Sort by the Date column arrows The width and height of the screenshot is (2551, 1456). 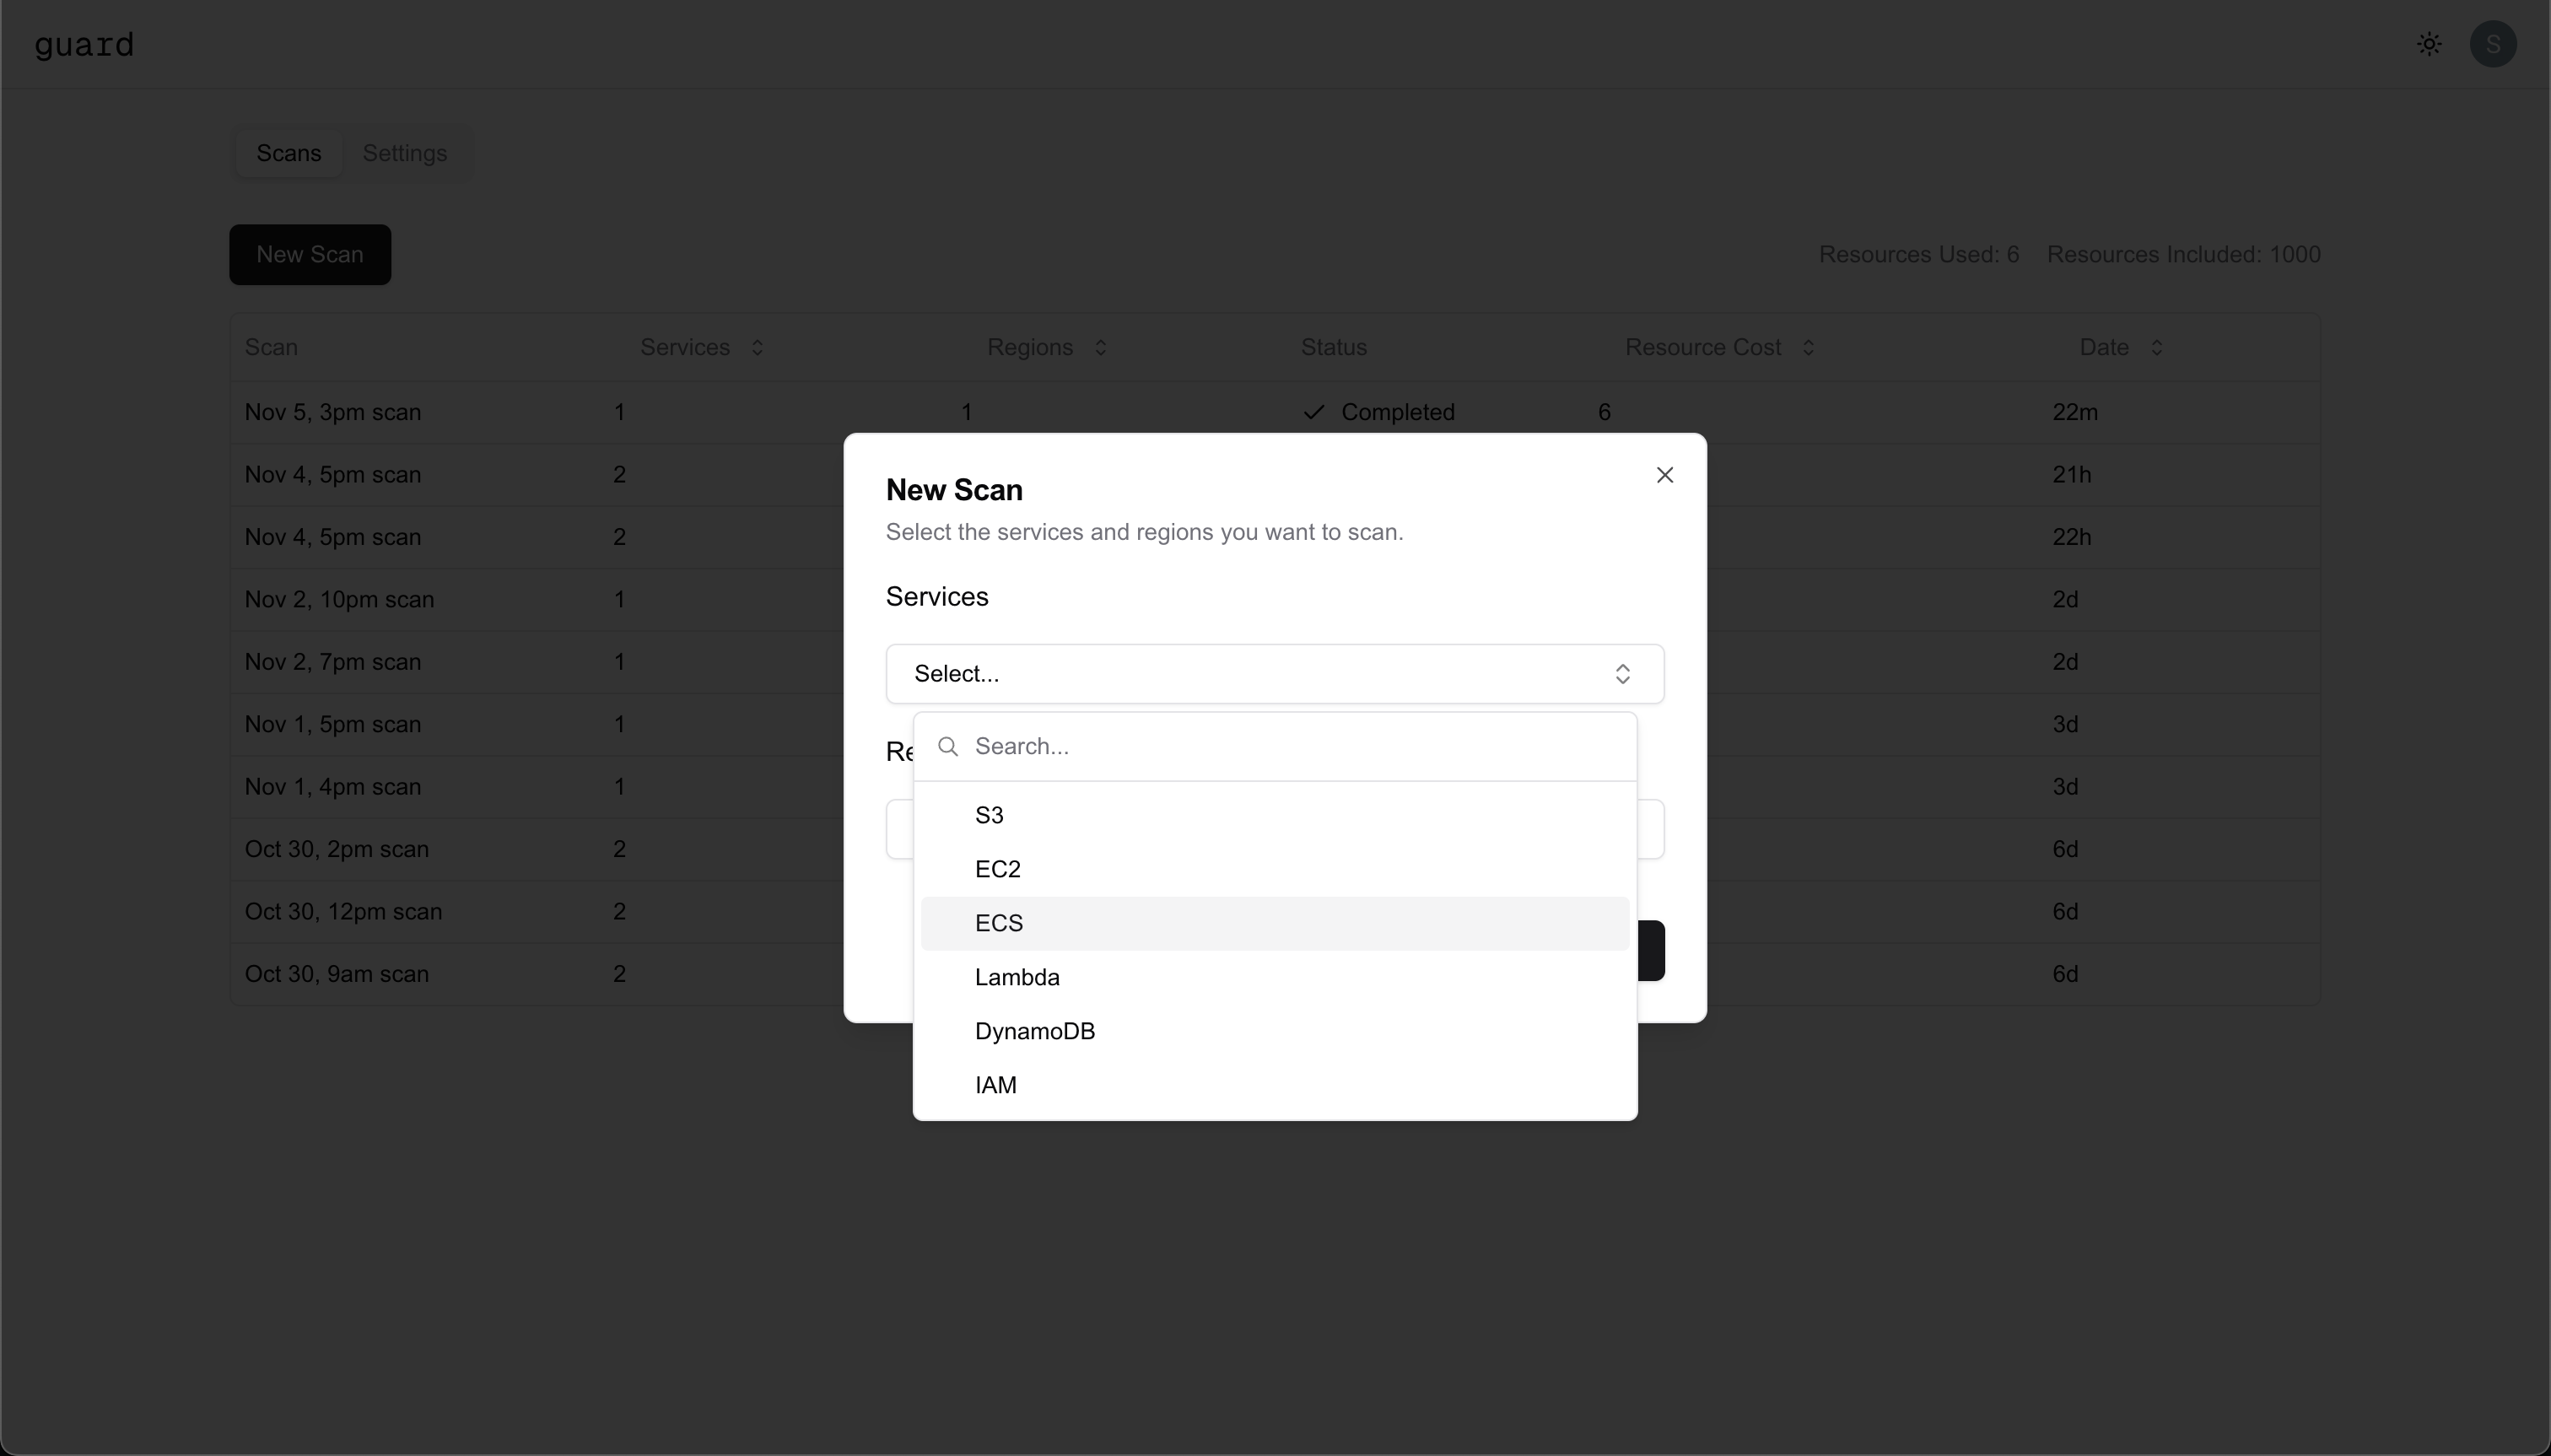coord(2156,347)
